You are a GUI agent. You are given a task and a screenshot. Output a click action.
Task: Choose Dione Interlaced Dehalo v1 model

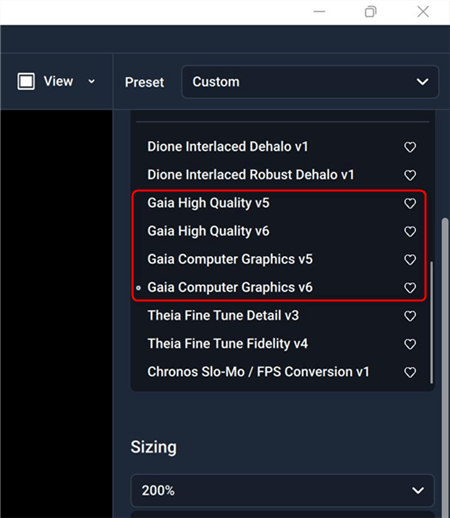[x=228, y=147]
